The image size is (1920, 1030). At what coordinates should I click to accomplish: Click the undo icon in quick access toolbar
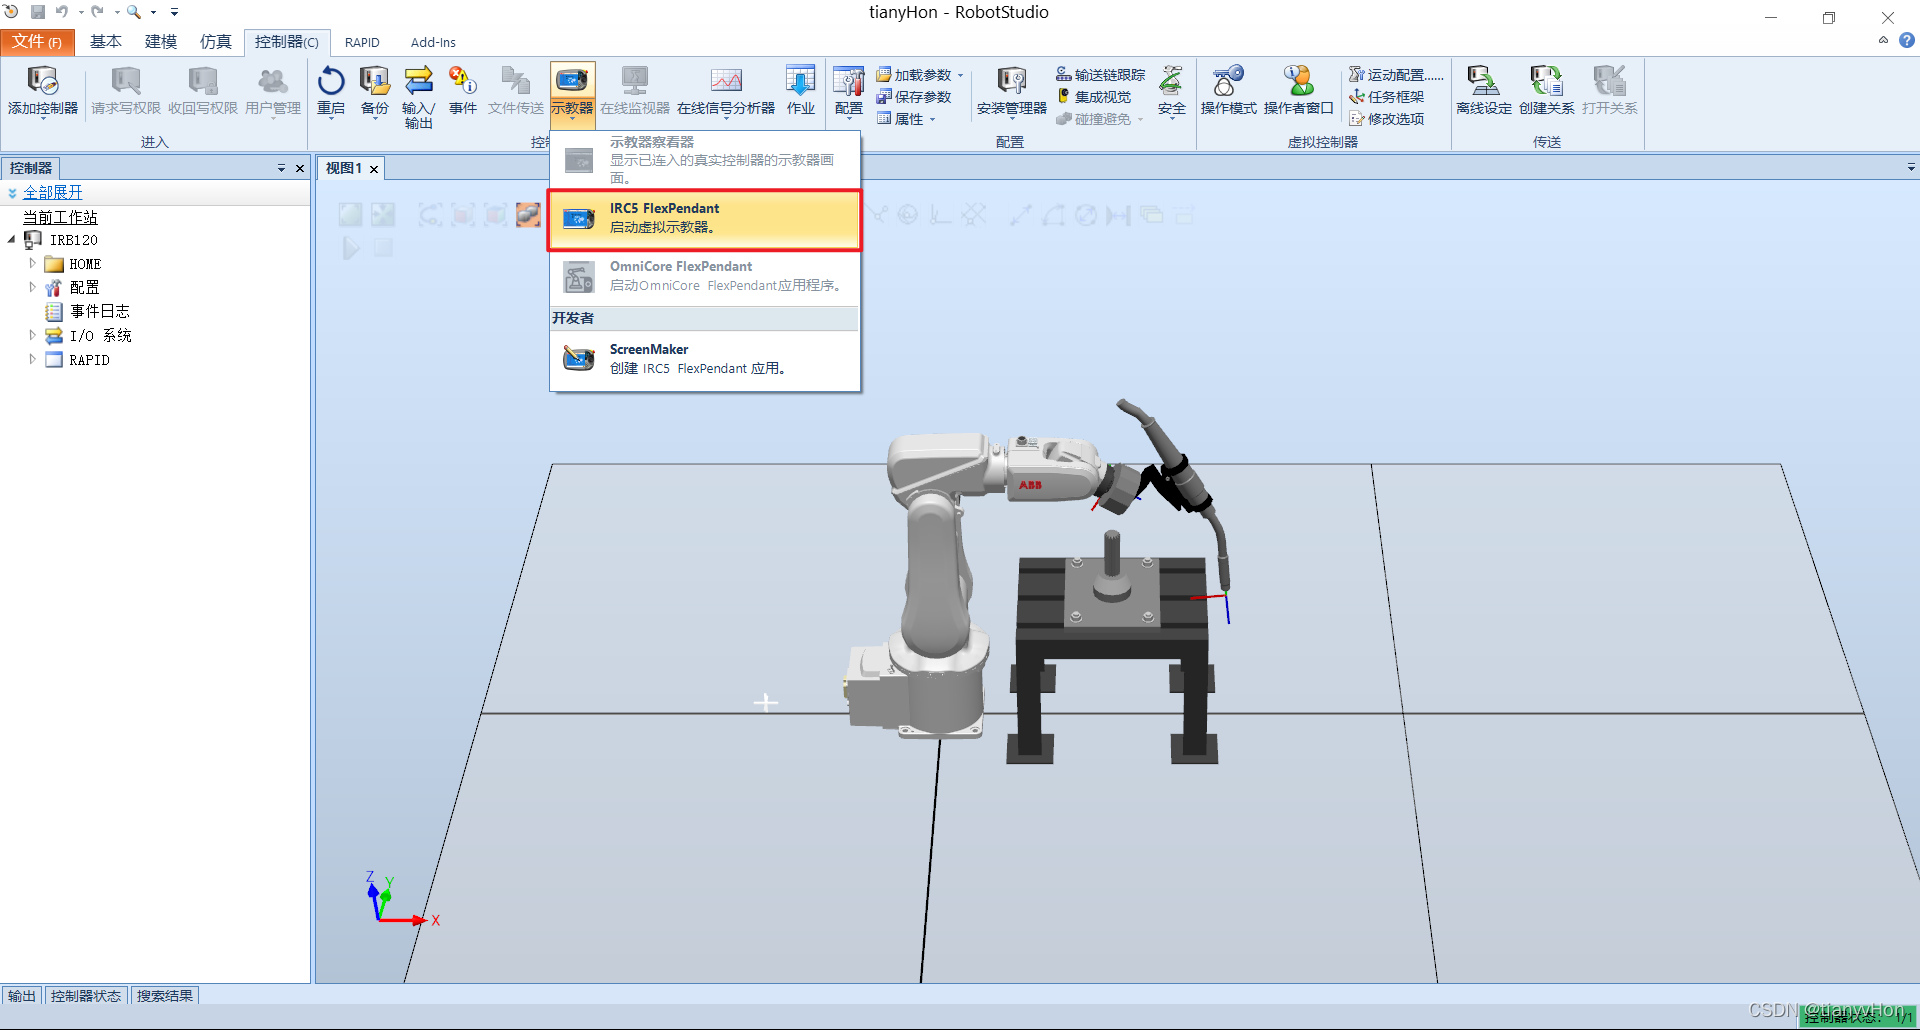pos(62,12)
